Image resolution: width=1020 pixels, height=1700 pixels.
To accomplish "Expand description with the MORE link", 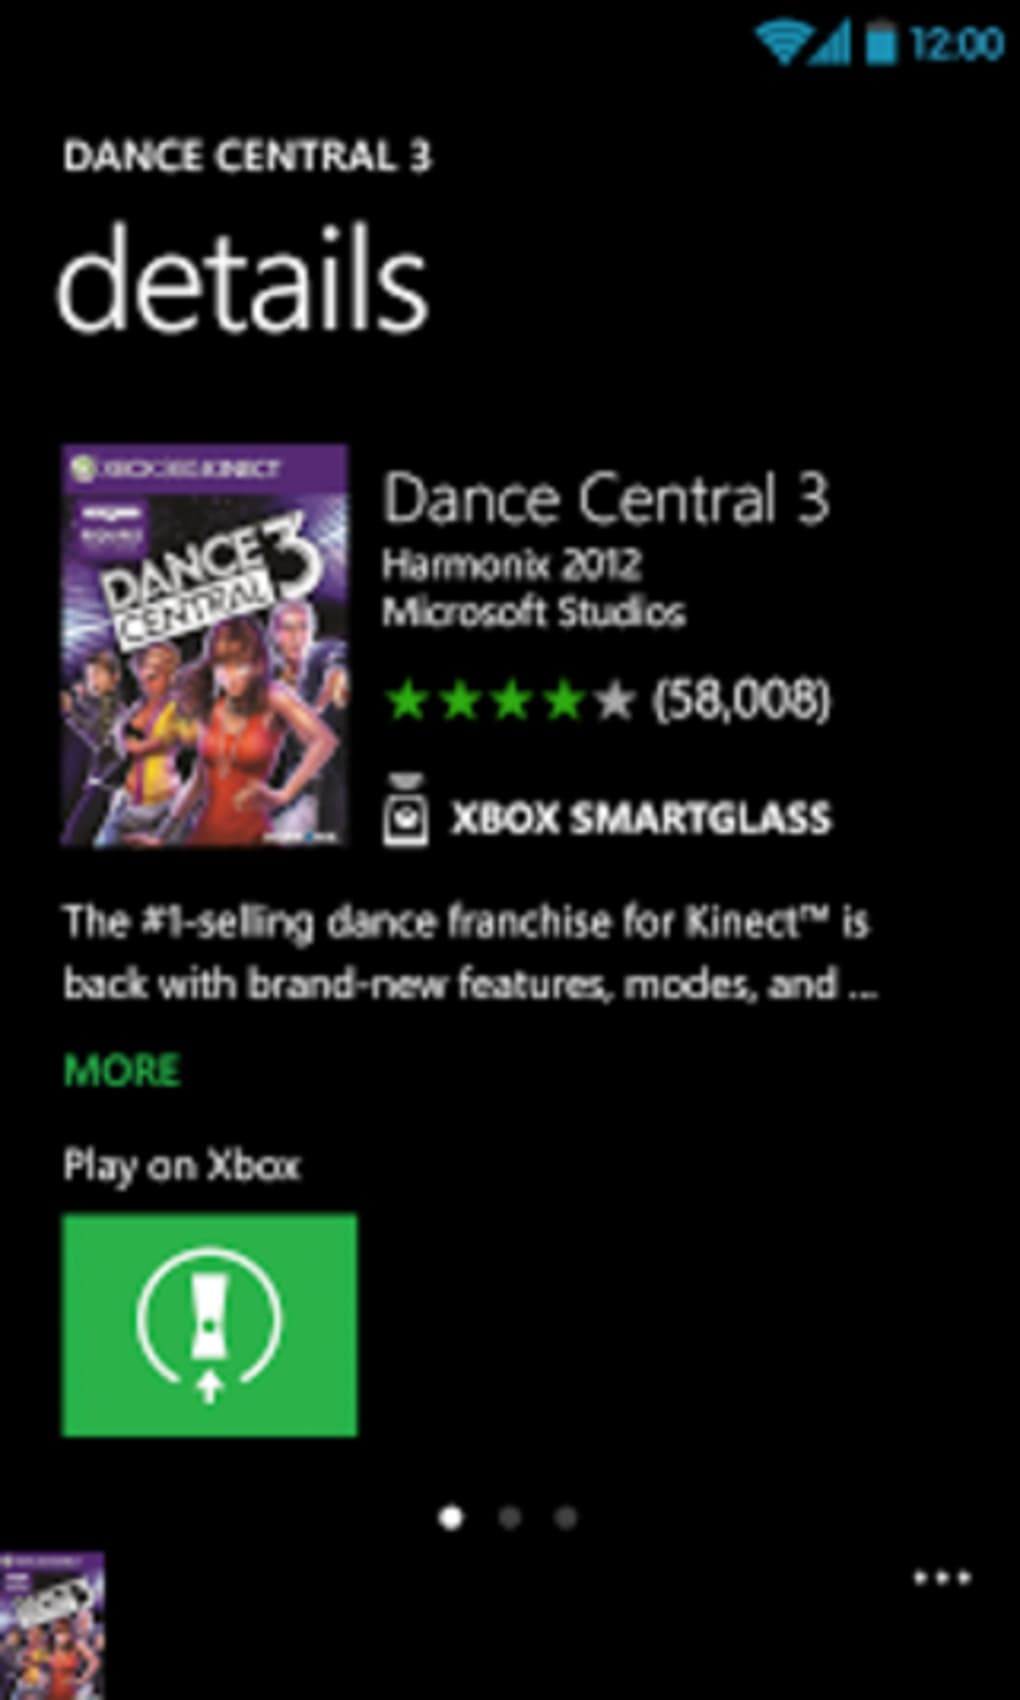I will pyautogui.click(x=121, y=1070).
